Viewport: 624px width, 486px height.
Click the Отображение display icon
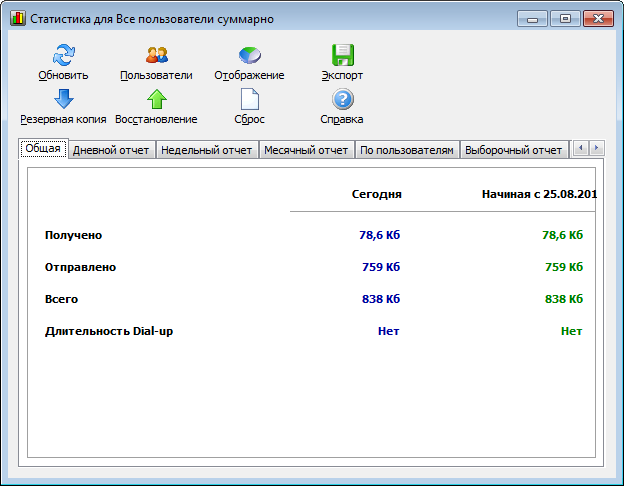[x=249, y=56]
